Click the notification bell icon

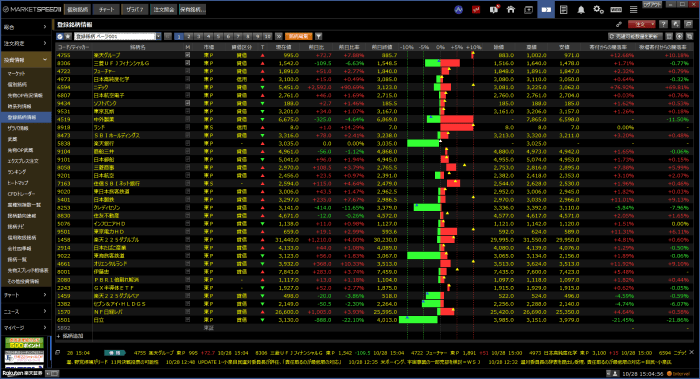coord(581,9)
